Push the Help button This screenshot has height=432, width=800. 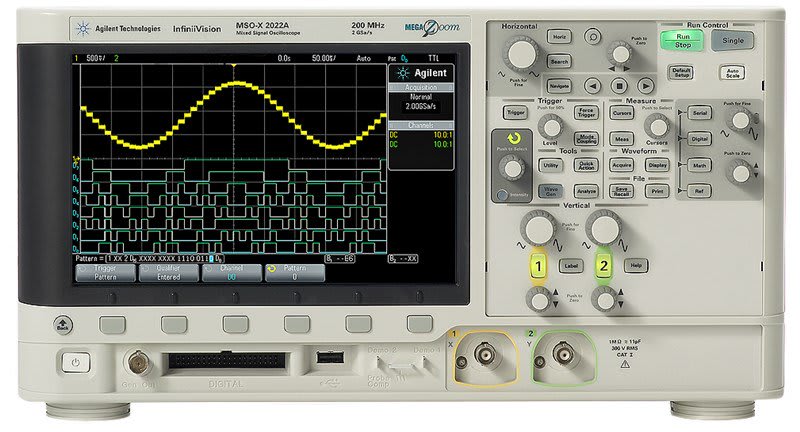click(x=636, y=265)
